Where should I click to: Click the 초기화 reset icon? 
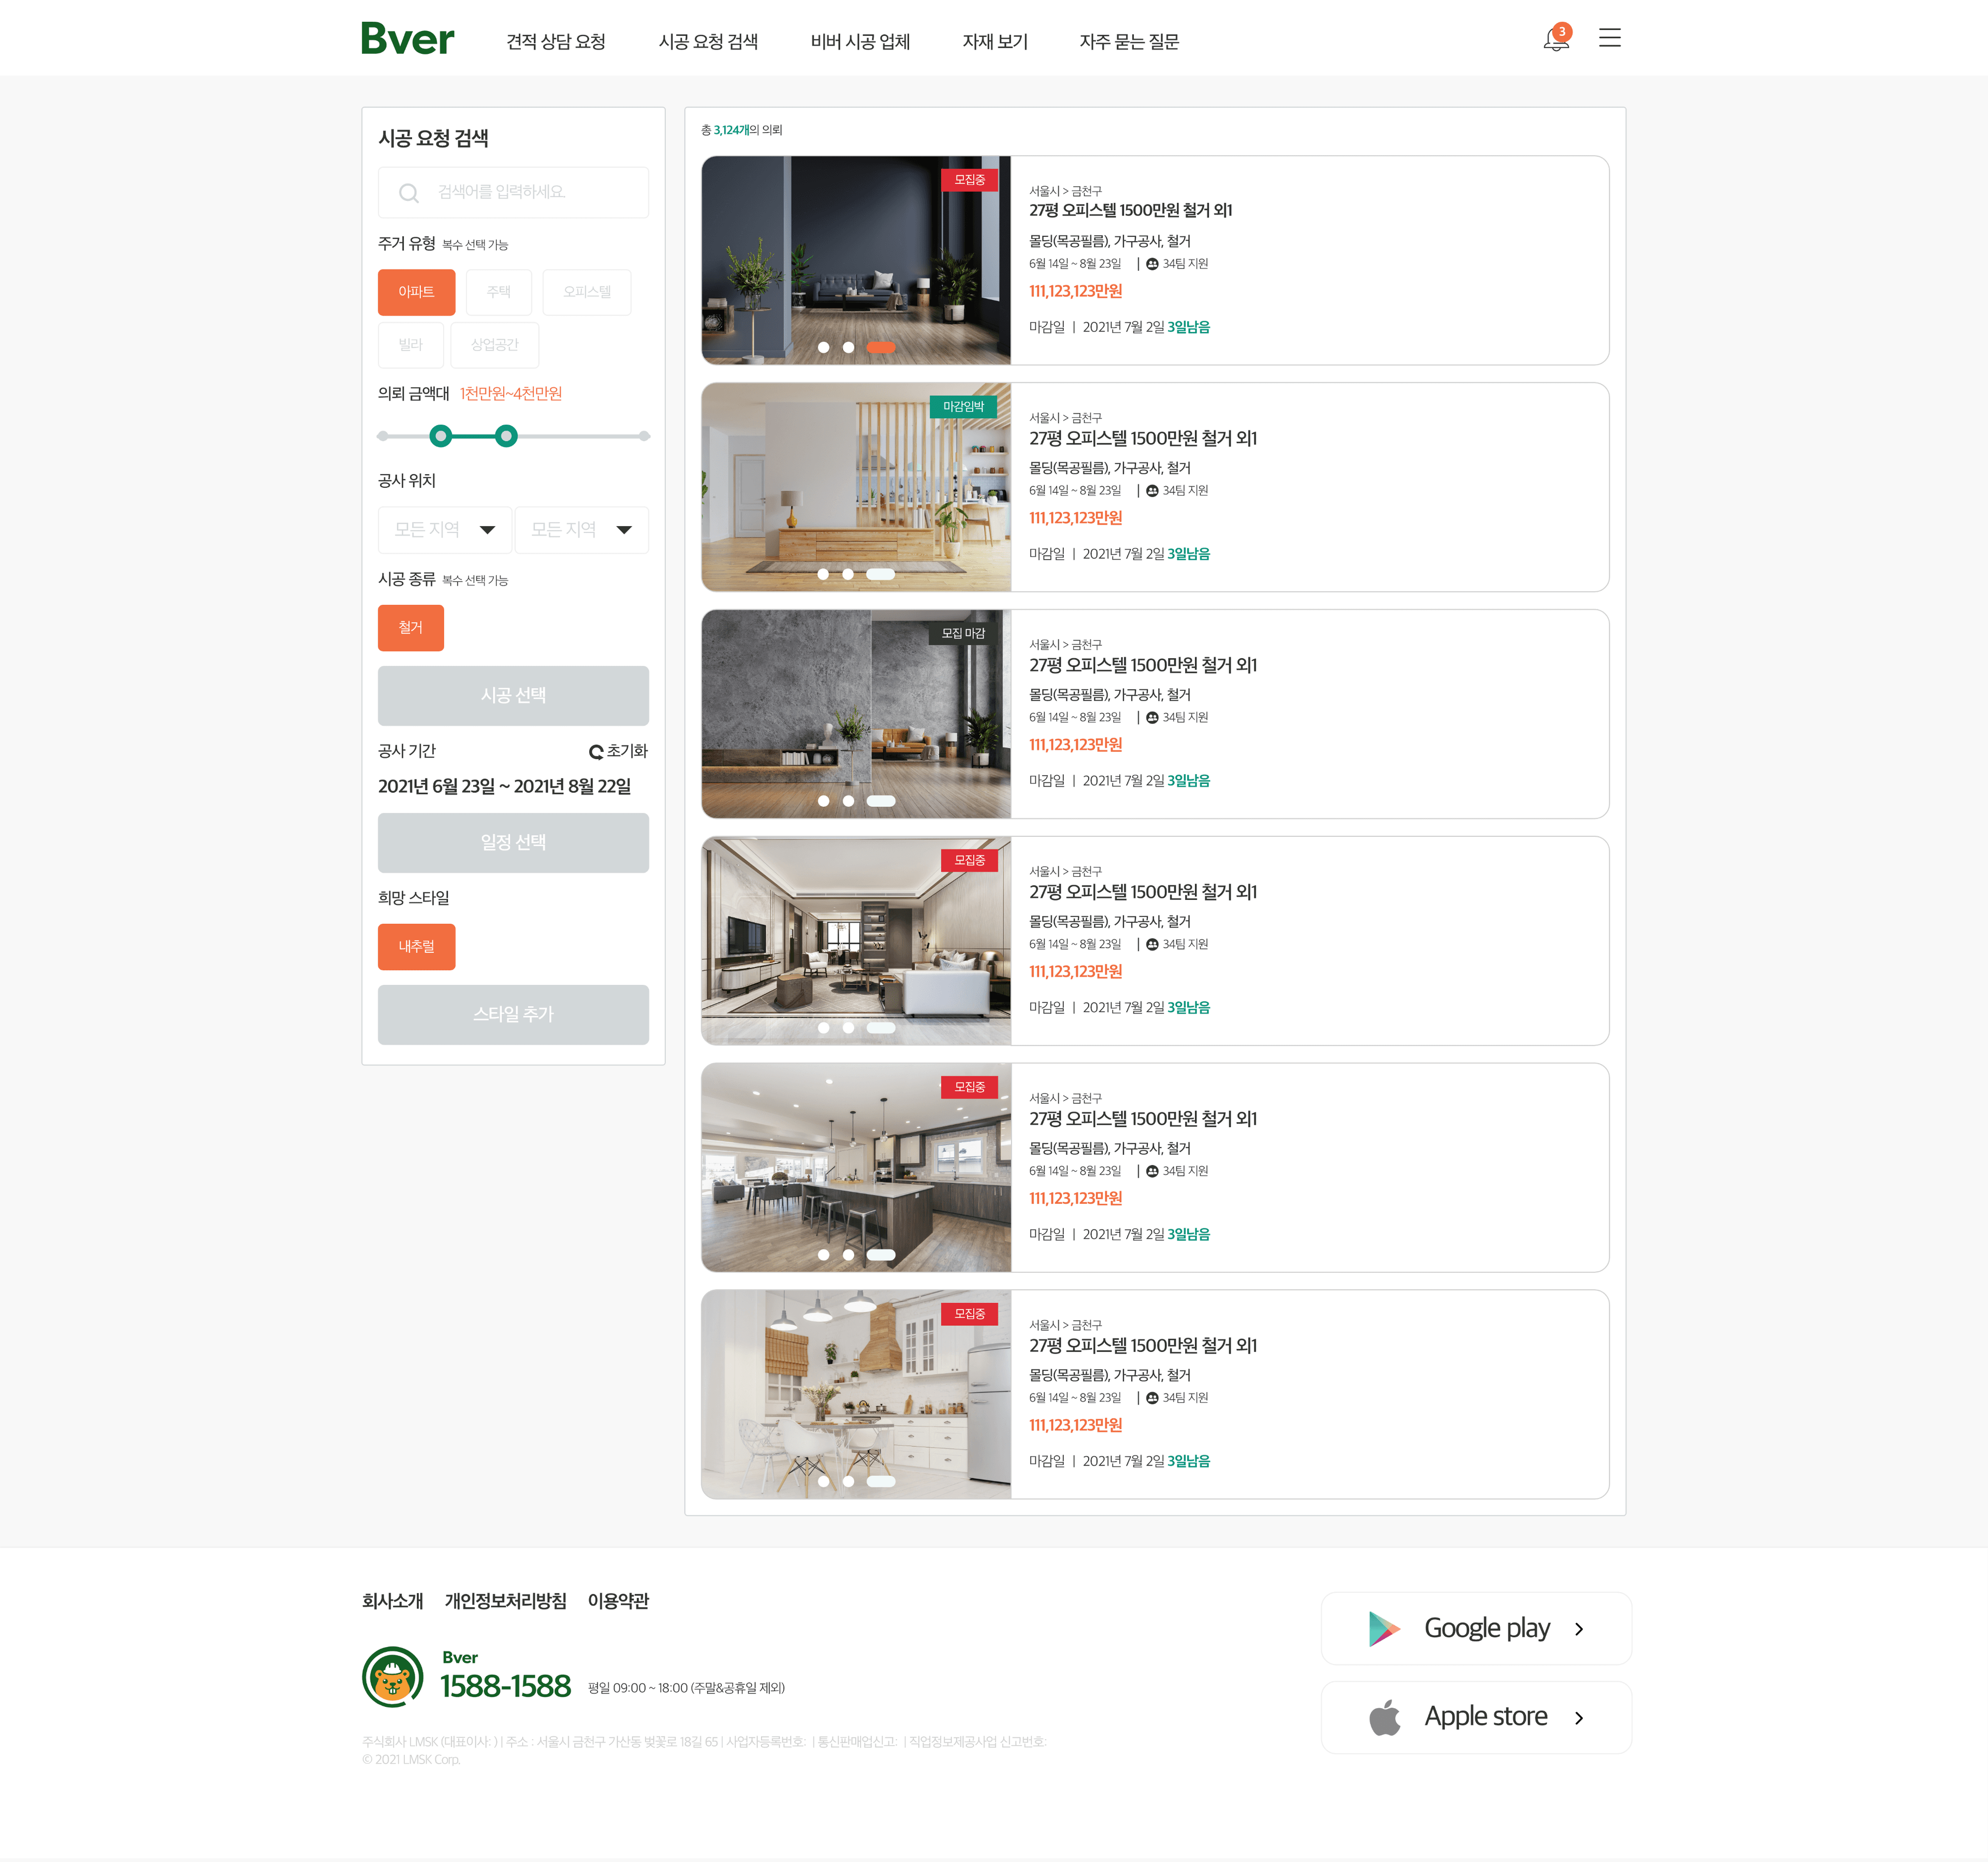pos(595,752)
